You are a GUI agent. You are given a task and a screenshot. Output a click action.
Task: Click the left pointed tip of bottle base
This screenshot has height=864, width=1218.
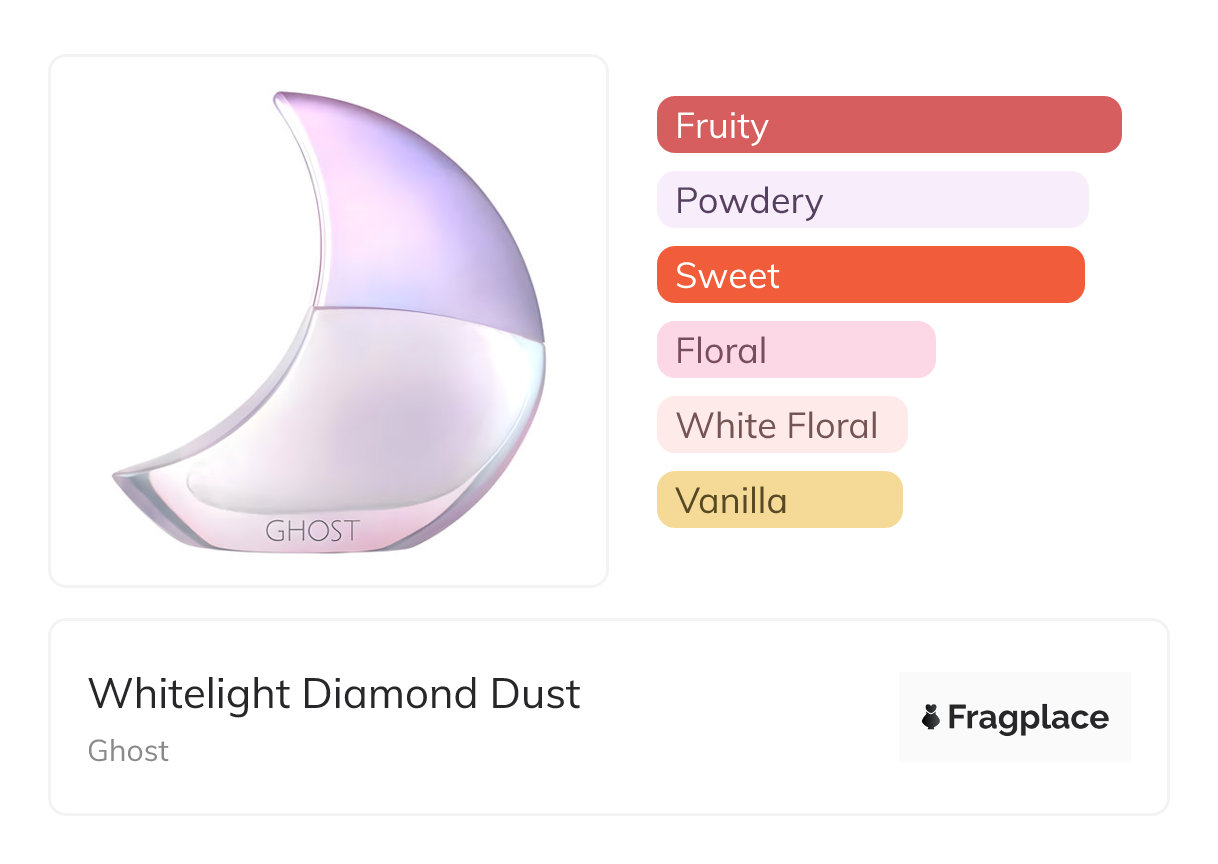(118, 478)
